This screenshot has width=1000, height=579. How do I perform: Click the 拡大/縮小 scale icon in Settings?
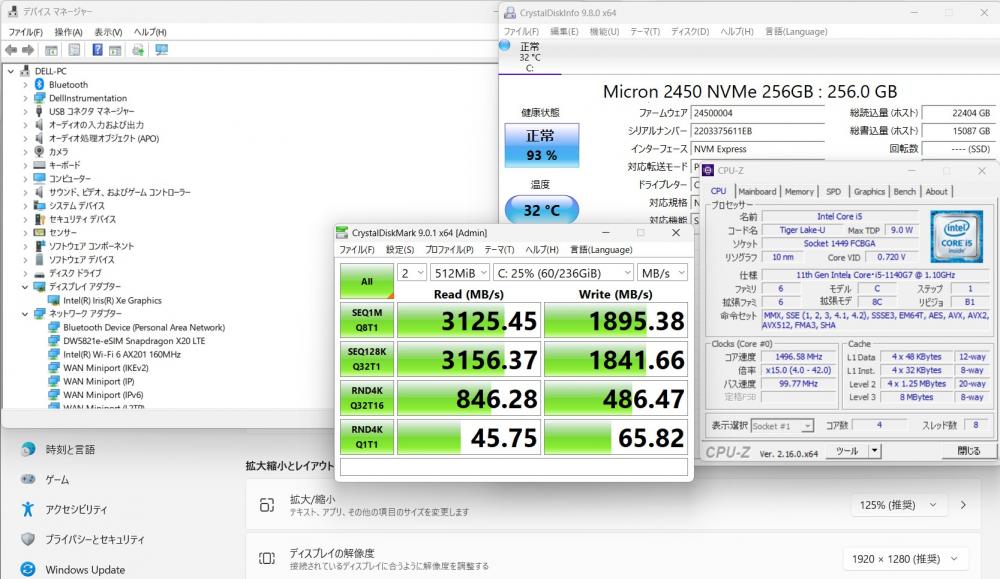[x=267, y=505]
